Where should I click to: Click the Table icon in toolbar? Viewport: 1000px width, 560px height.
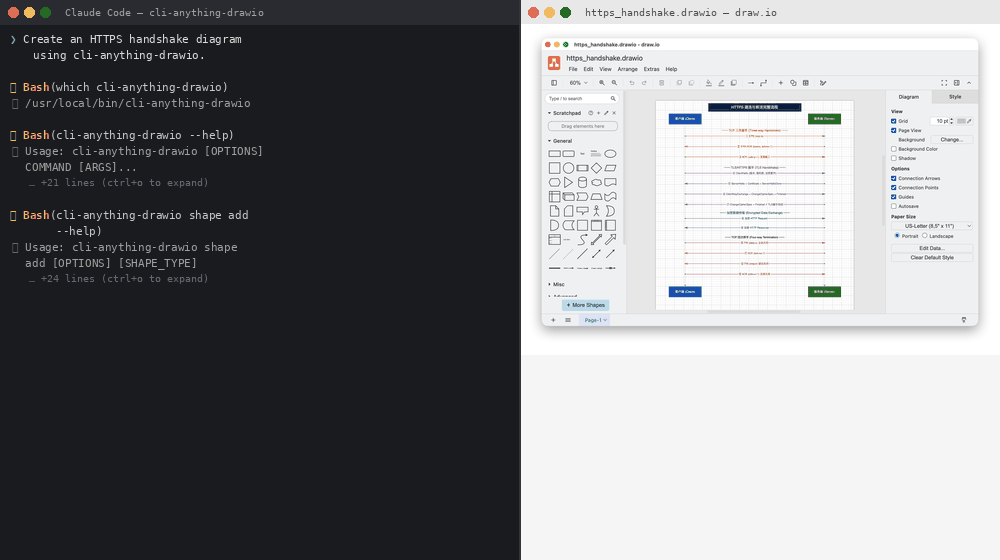click(805, 83)
